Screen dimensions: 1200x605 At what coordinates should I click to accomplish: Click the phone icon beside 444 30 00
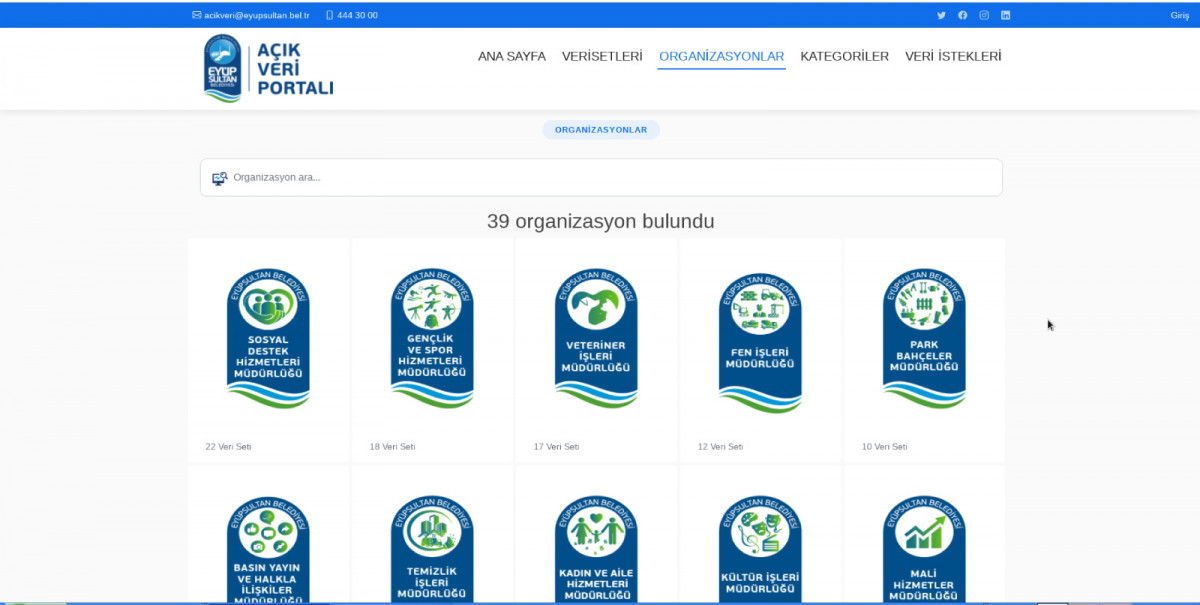pos(329,15)
